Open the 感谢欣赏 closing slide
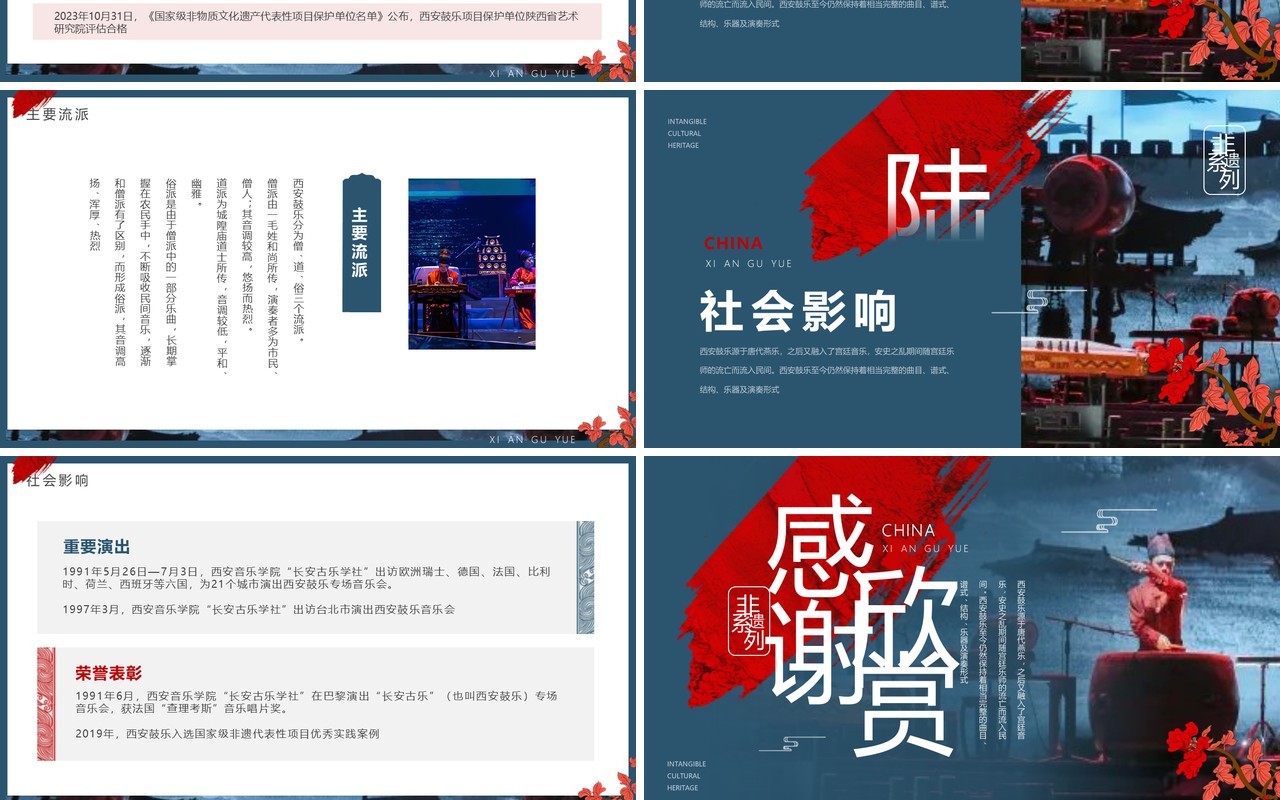The width and height of the screenshot is (1280, 800). tap(962, 628)
